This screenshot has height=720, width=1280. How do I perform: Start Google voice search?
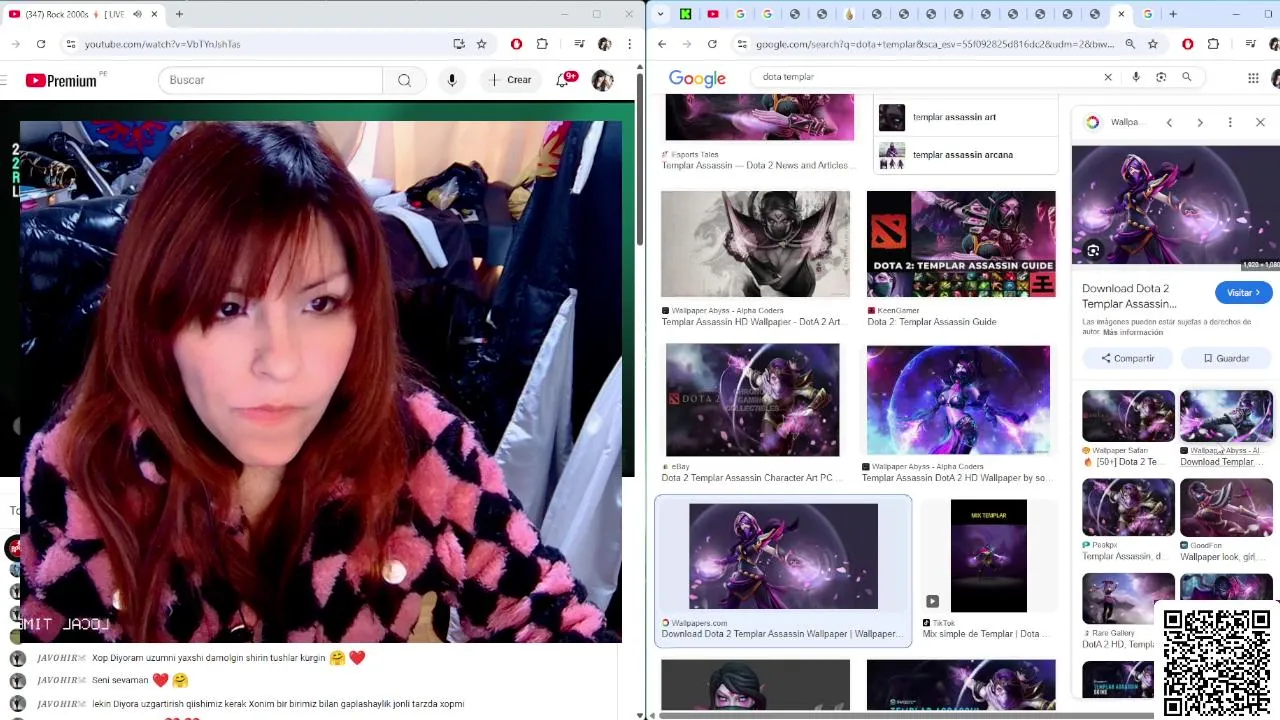tap(1136, 77)
